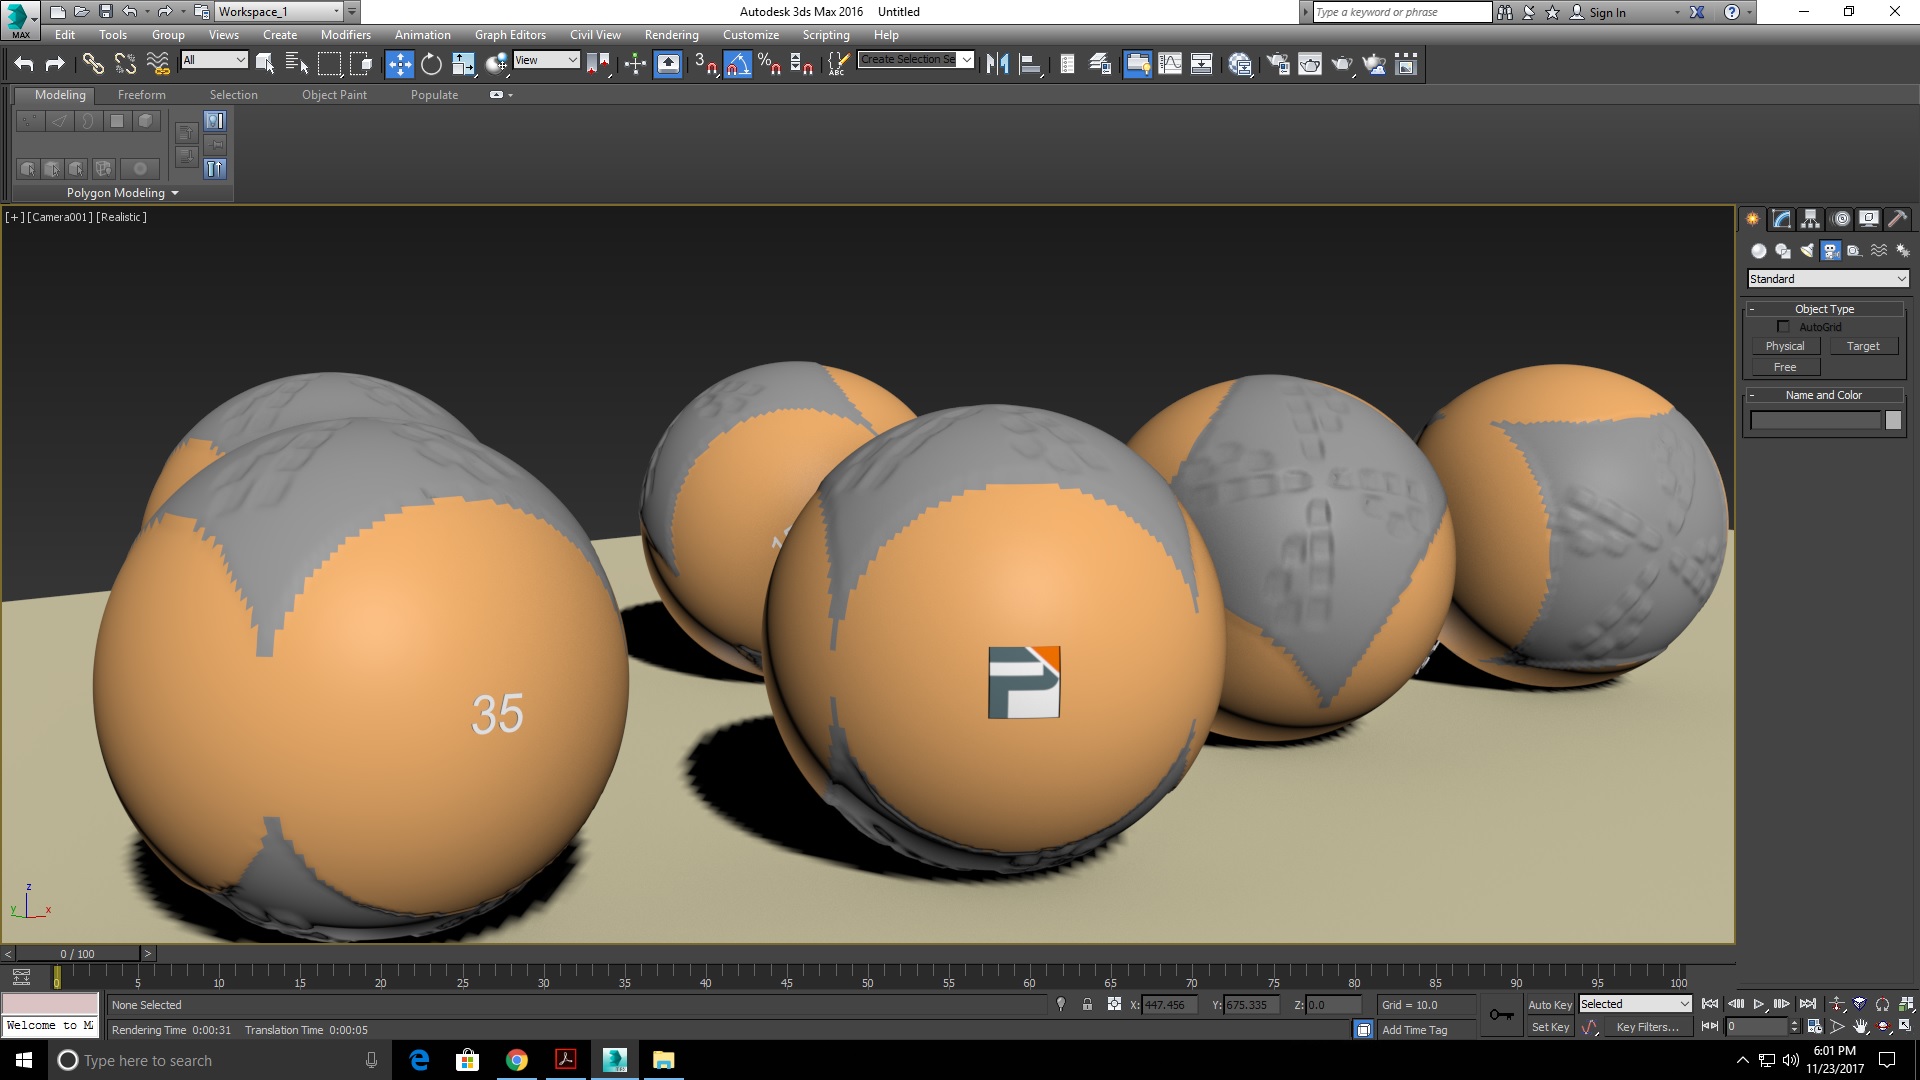This screenshot has width=1920, height=1080.
Task: Open the selection filter All dropdown
Action: [x=214, y=60]
